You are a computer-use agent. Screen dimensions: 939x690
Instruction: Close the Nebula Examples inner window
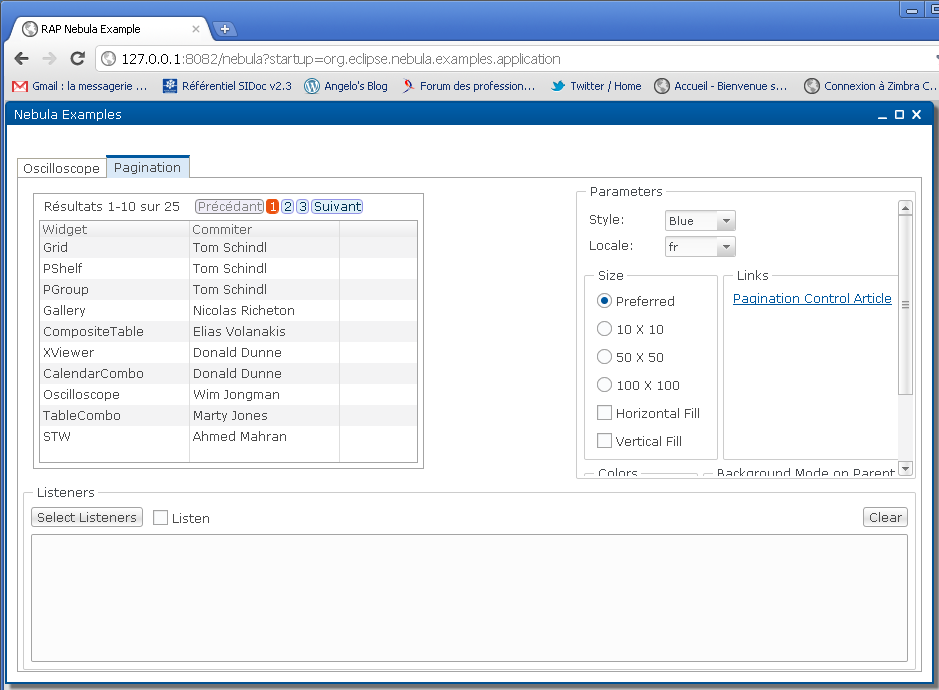[x=916, y=114]
